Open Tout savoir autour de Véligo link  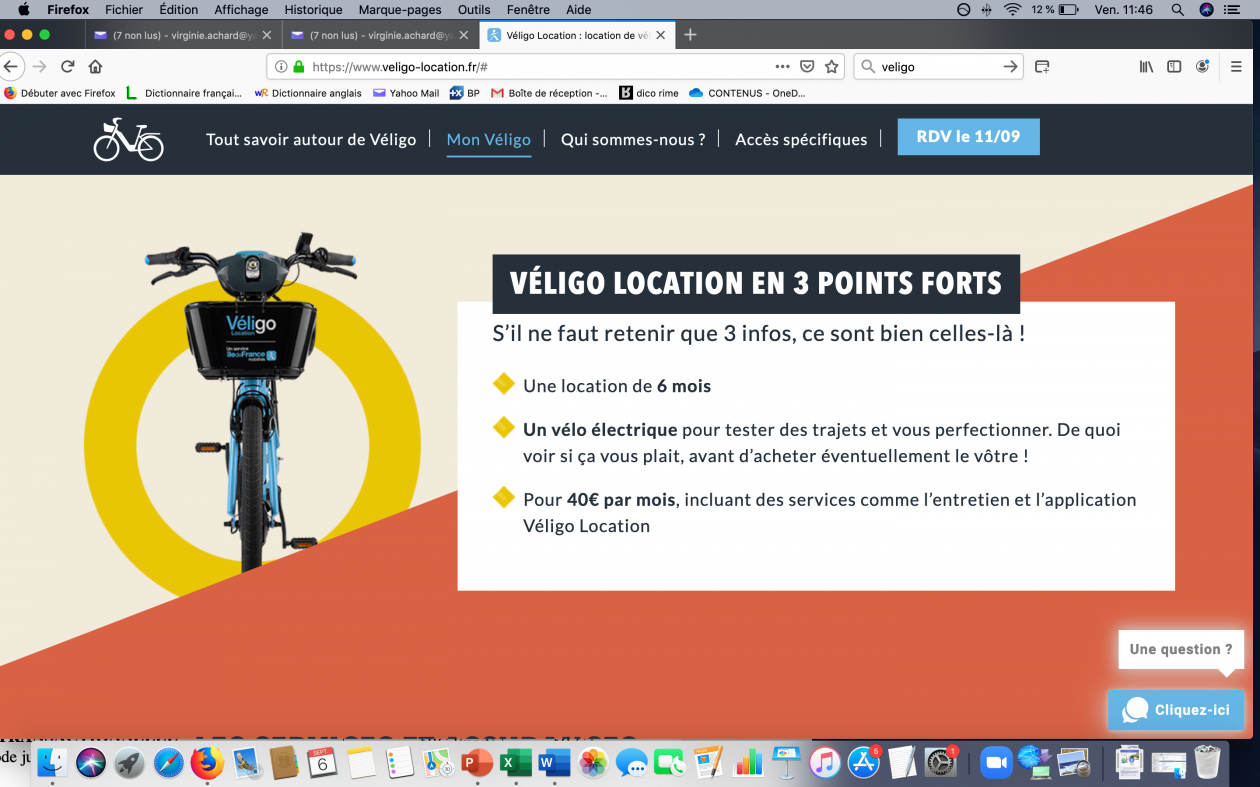[x=311, y=139]
